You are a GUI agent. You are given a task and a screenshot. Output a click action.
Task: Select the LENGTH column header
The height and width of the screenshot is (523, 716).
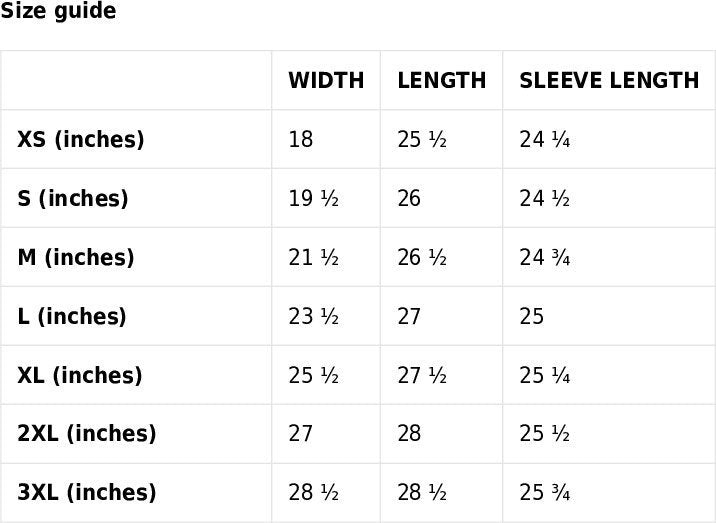pyautogui.click(x=441, y=81)
